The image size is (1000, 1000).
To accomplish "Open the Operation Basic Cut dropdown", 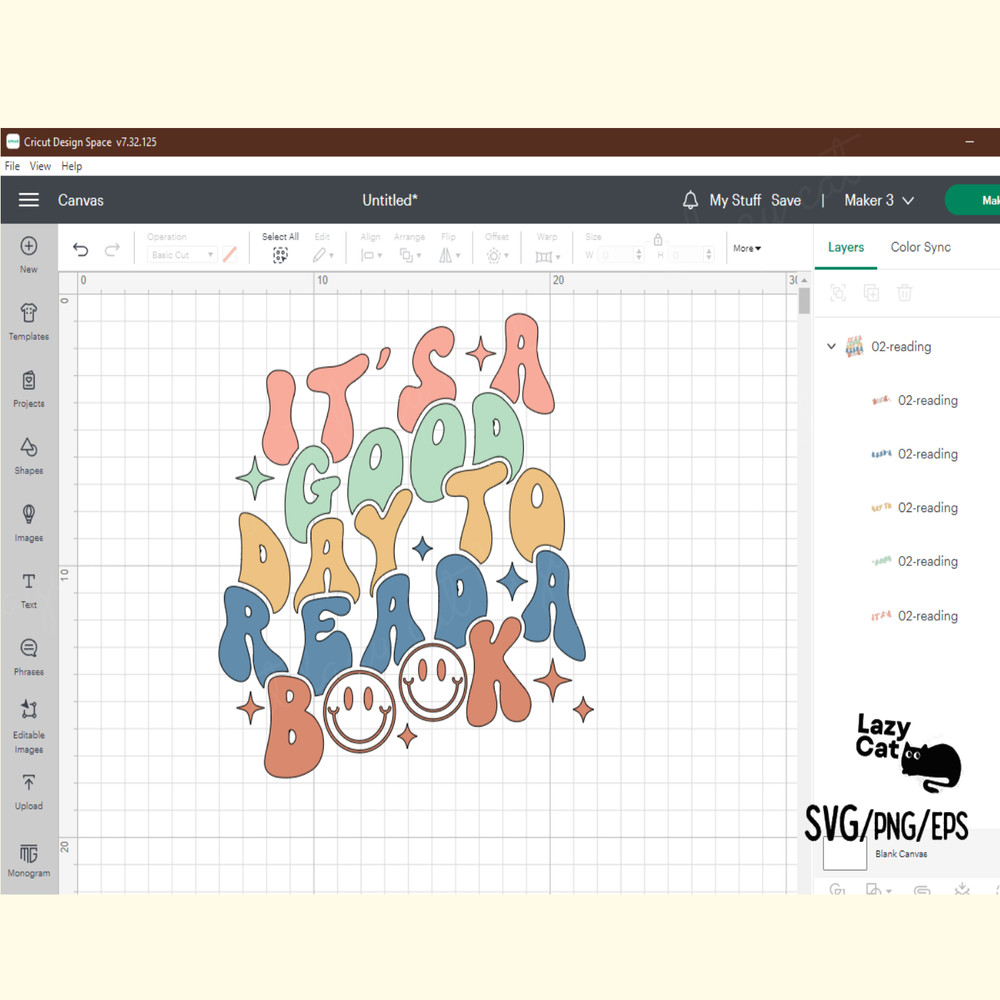I will pos(181,255).
